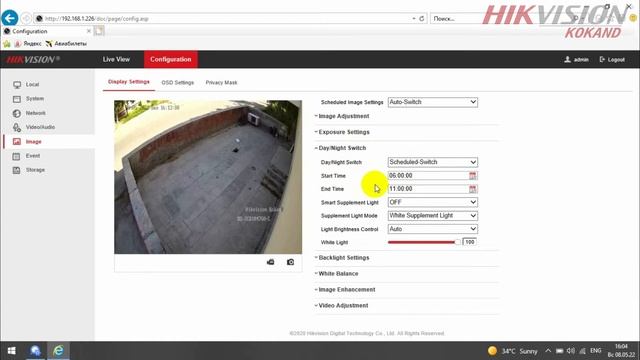Viewport: 640px width, 360px height.
Task: Click the Авиабилеты bookmark link
Action: click(66, 44)
